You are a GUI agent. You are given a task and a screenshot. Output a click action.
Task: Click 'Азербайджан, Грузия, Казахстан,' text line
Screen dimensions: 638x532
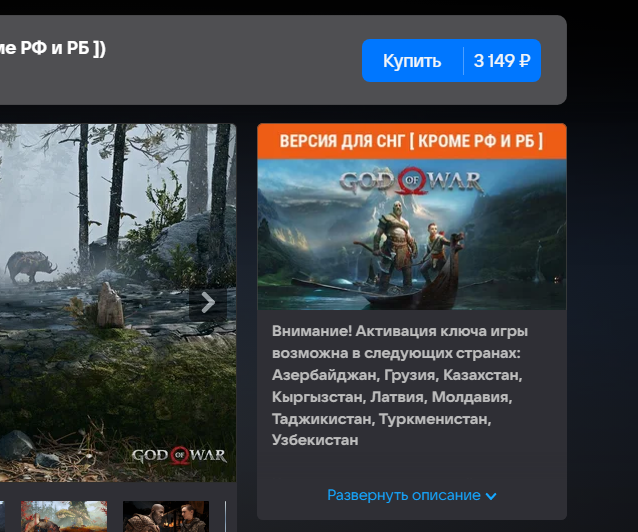pos(397,375)
